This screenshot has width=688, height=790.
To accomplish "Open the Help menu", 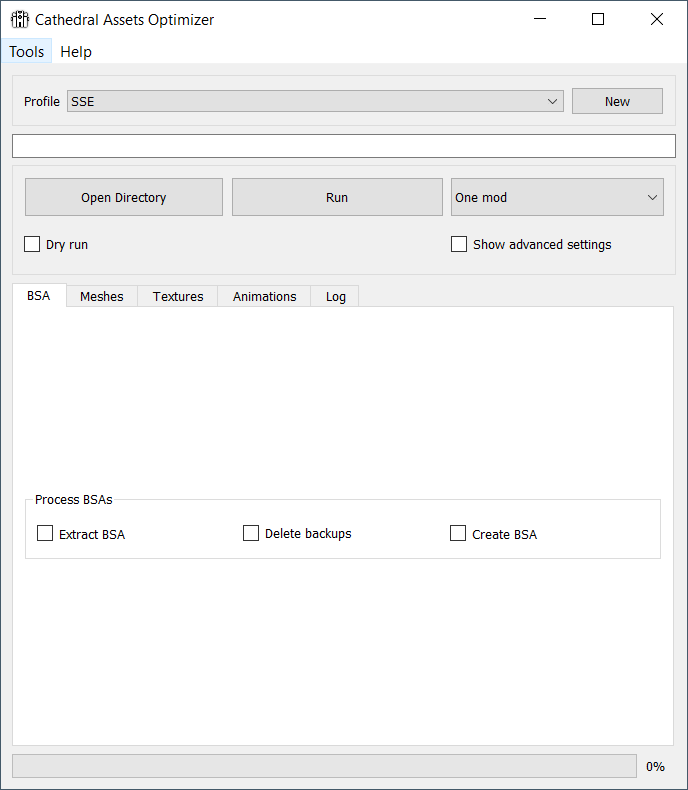I will (76, 51).
